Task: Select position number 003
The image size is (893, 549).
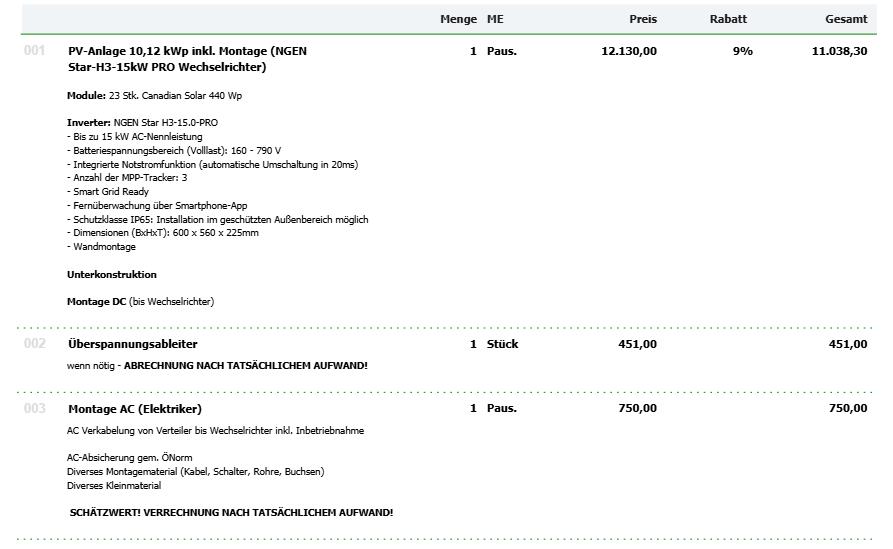Action: pyautogui.click(x=35, y=409)
